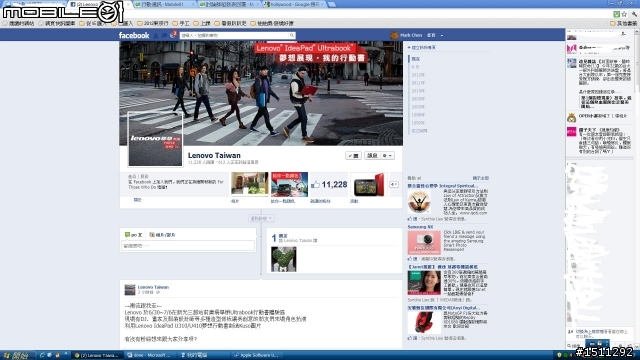The width and height of the screenshot is (640, 360).
Task: Open the Lenovo Taiwan page title
Action: pos(214,155)
